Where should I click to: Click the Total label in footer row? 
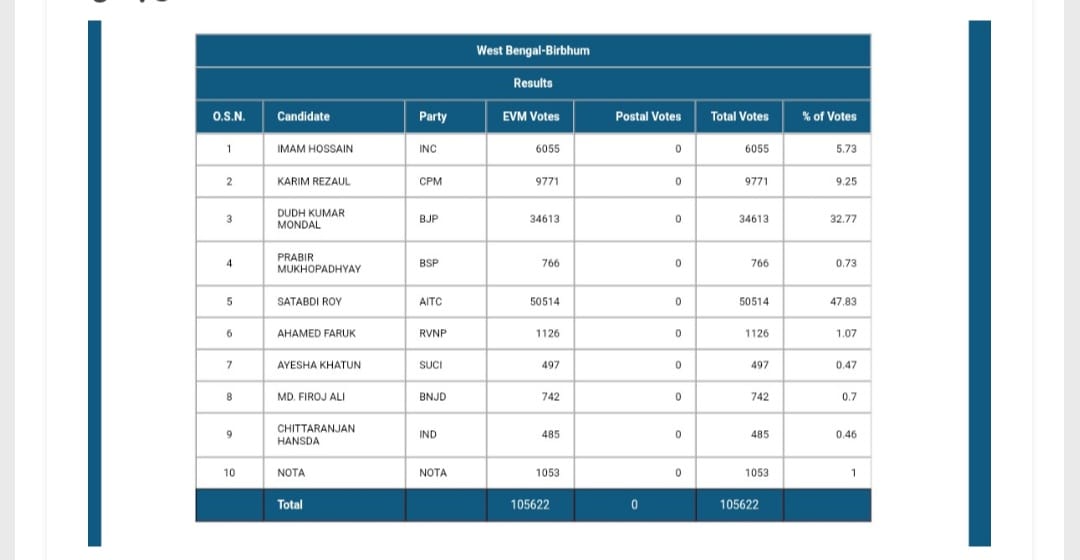point(290,505)
